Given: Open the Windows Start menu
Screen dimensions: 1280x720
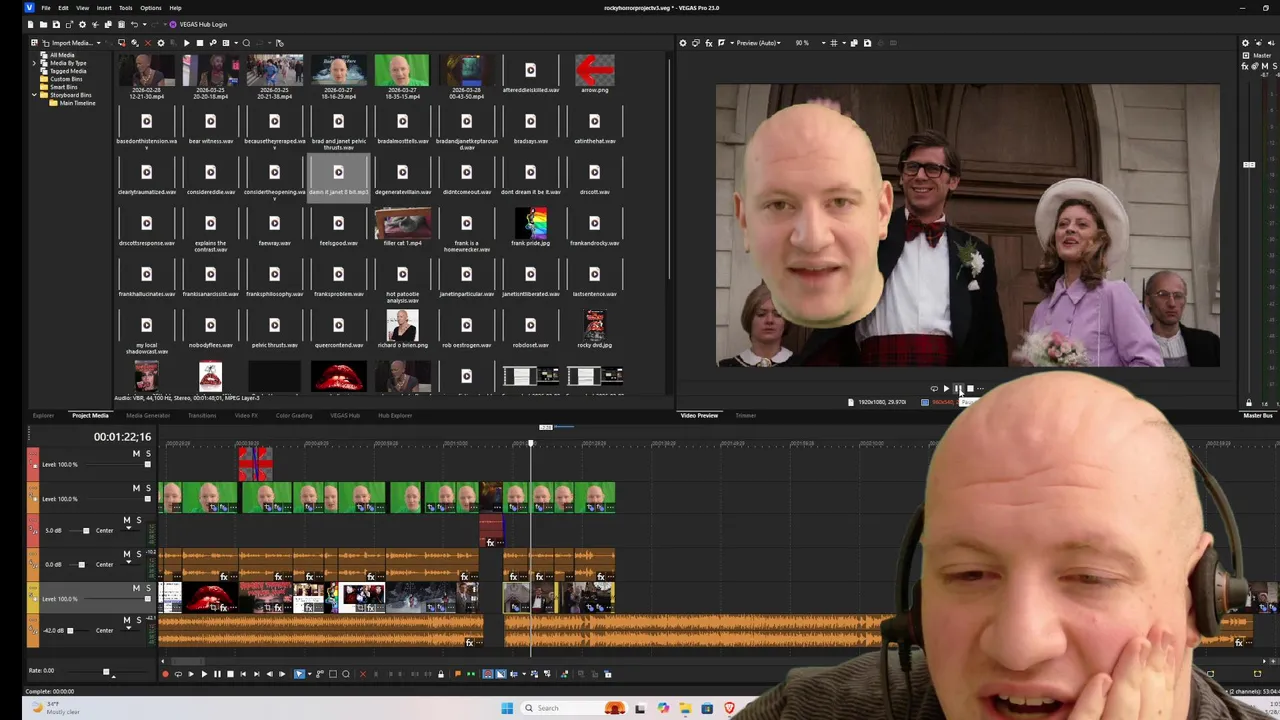Looking at the screenshot, I should pyautogui.click(x=507, y=708).
